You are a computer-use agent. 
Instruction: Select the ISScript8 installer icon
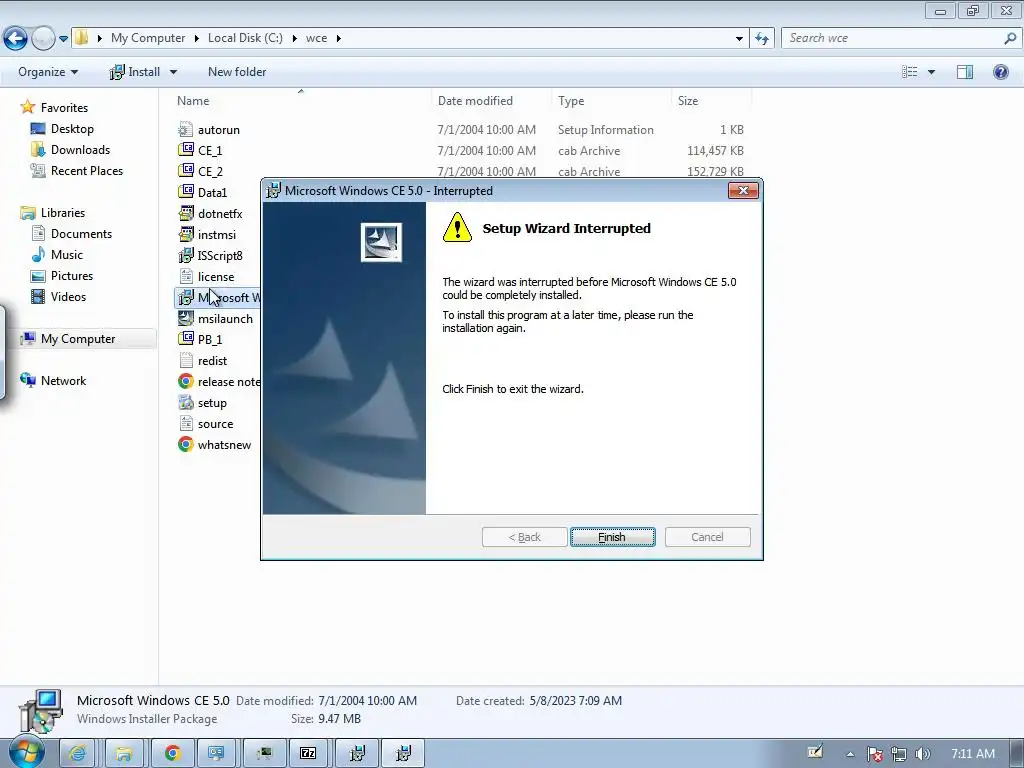pos(185,255)
